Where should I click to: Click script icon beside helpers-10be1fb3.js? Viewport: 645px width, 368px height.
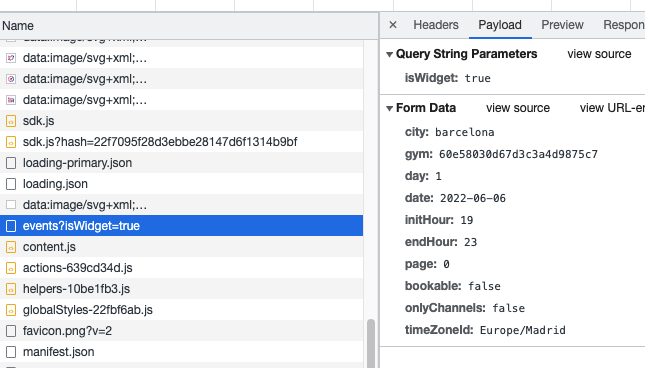coord(11,289)
